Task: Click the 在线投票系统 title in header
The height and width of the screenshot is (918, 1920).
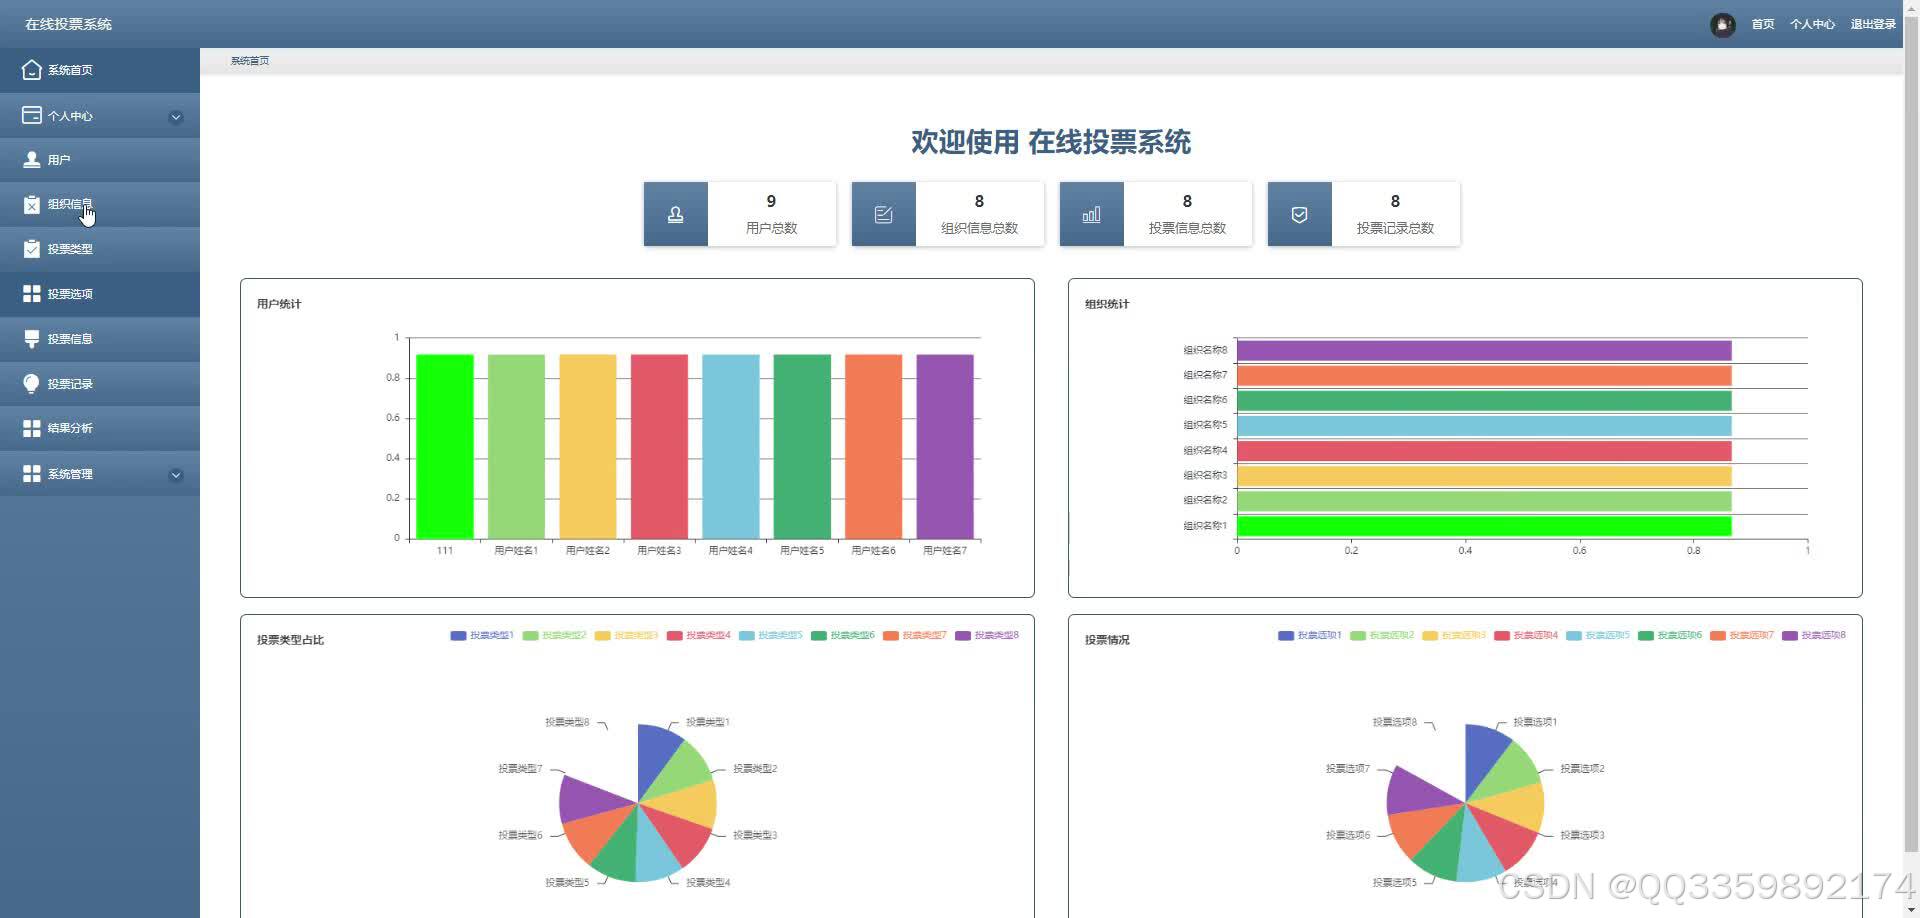Action: point(68,24)
